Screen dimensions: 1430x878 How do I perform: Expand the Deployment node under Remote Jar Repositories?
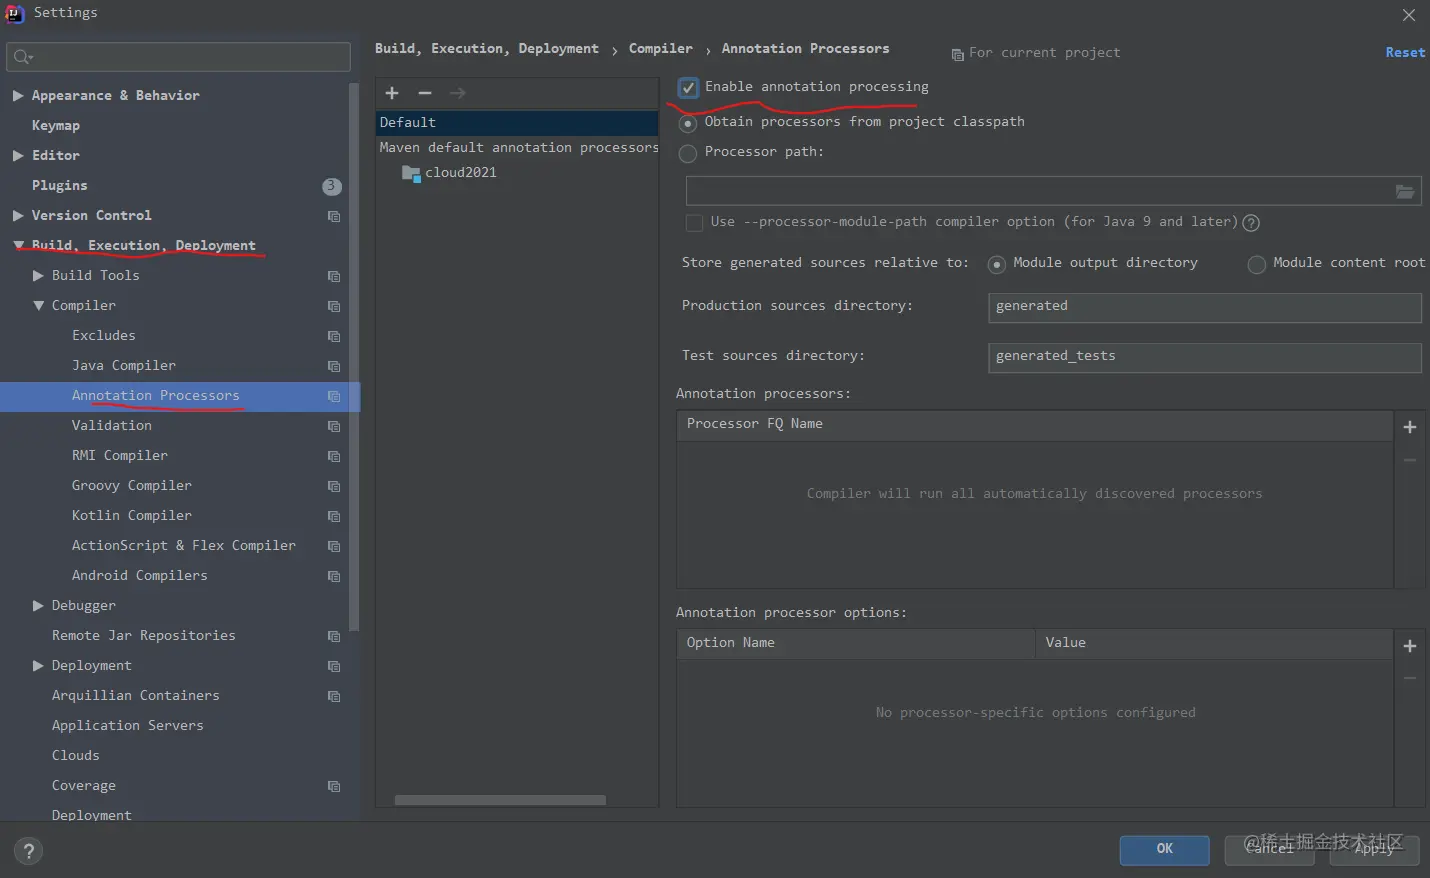(38, 665)
